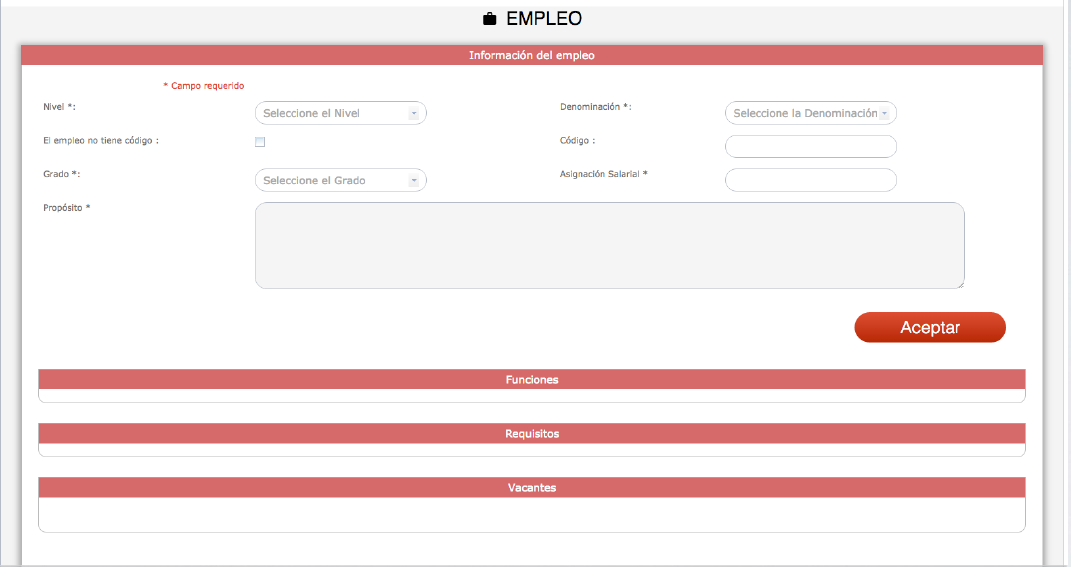Click inside the Propósito text area

point(609,245)
